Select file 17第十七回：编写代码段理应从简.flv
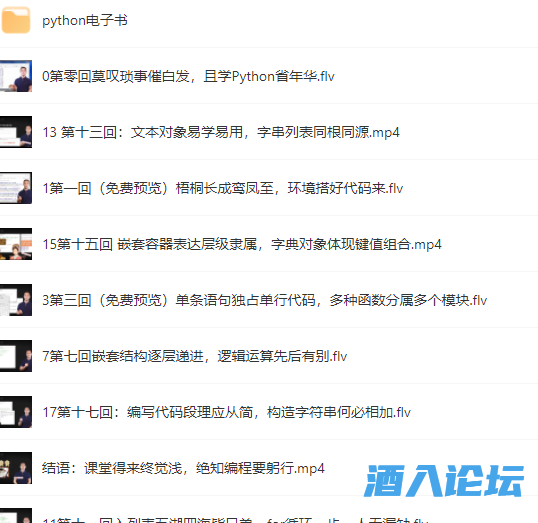This screenshot has height=523, width=538. point(226,412)
